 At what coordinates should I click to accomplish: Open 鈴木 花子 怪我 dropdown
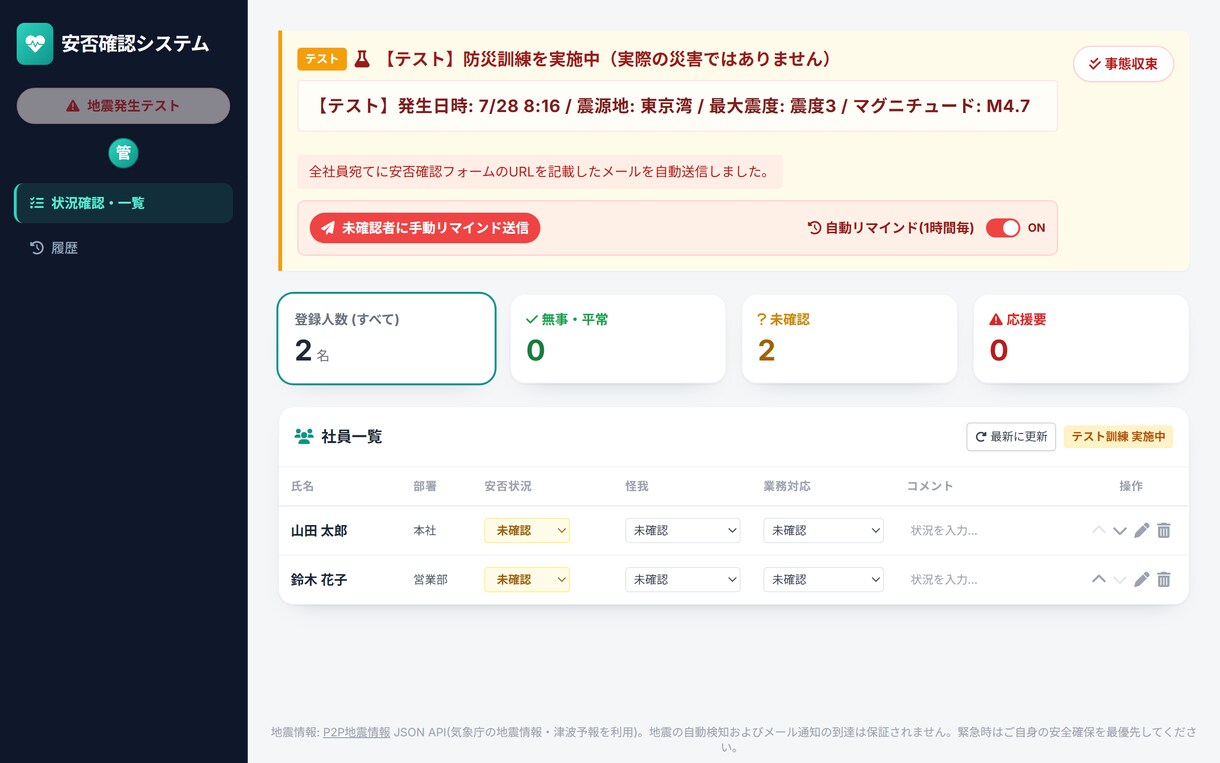coord(683,579)
